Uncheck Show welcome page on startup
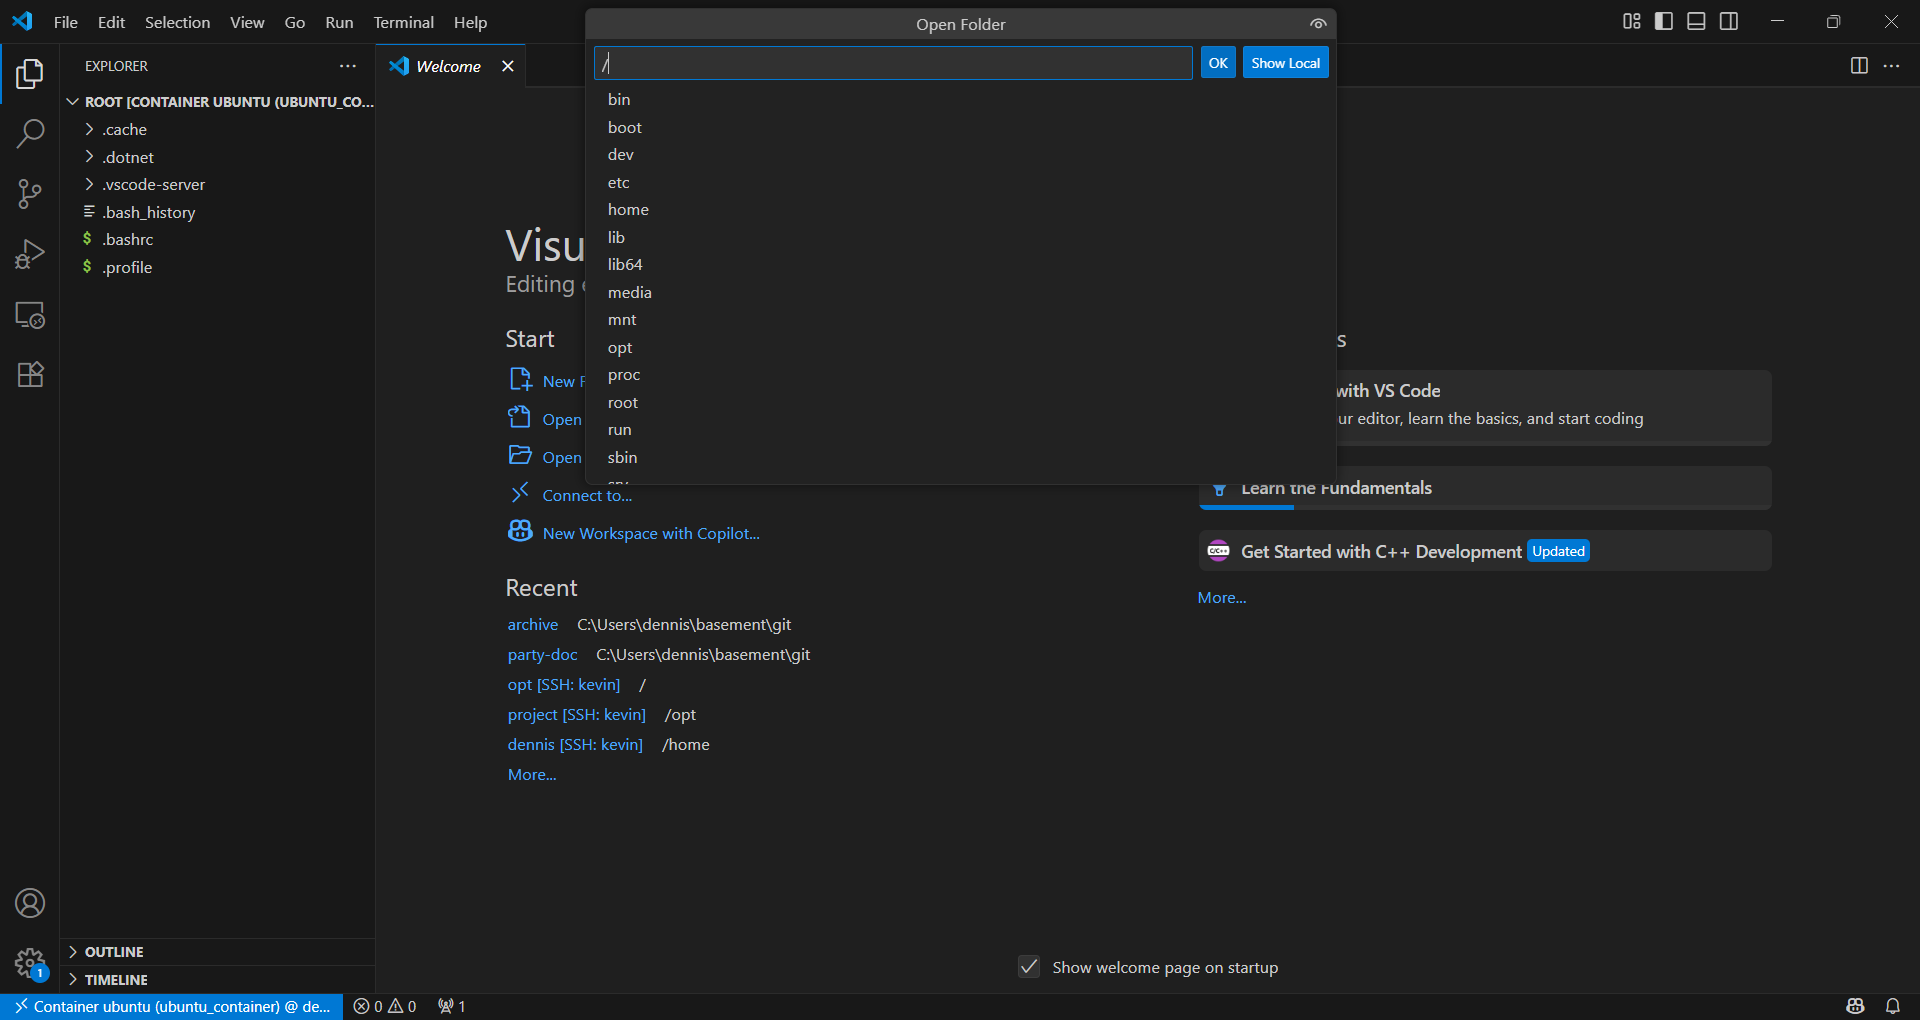 (1029, 967)
